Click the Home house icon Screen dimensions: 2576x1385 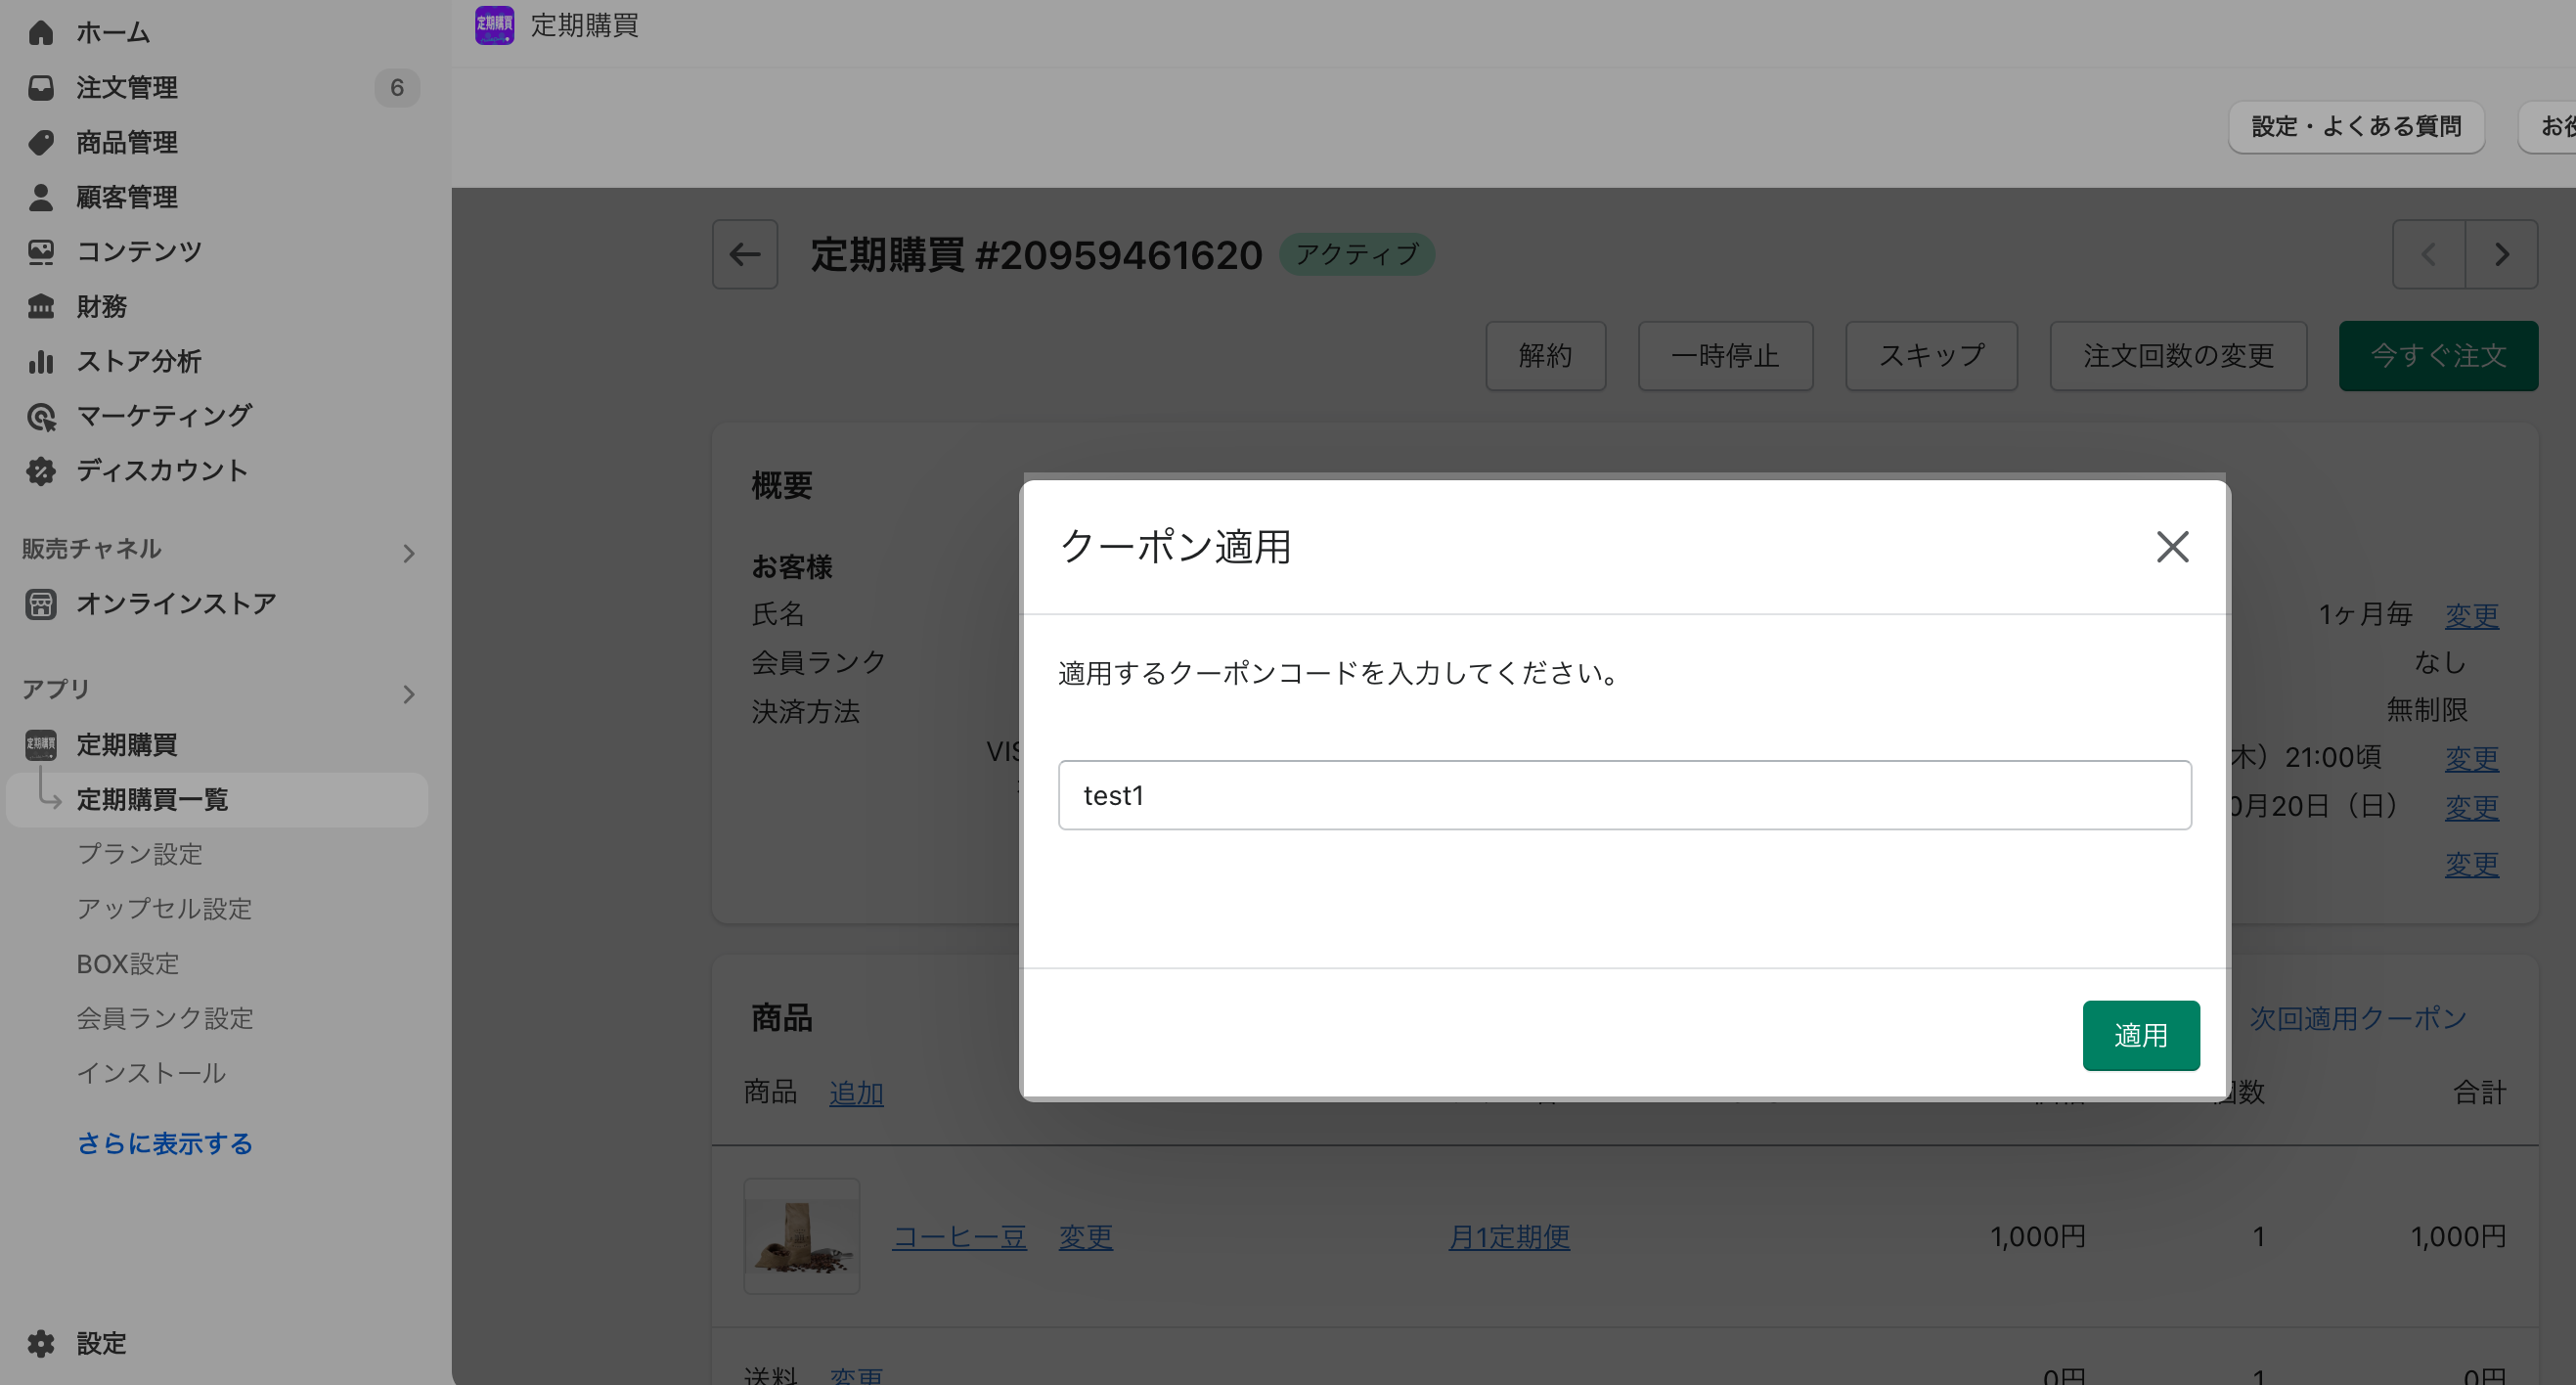pyautogui.click(x=41, y=33)
